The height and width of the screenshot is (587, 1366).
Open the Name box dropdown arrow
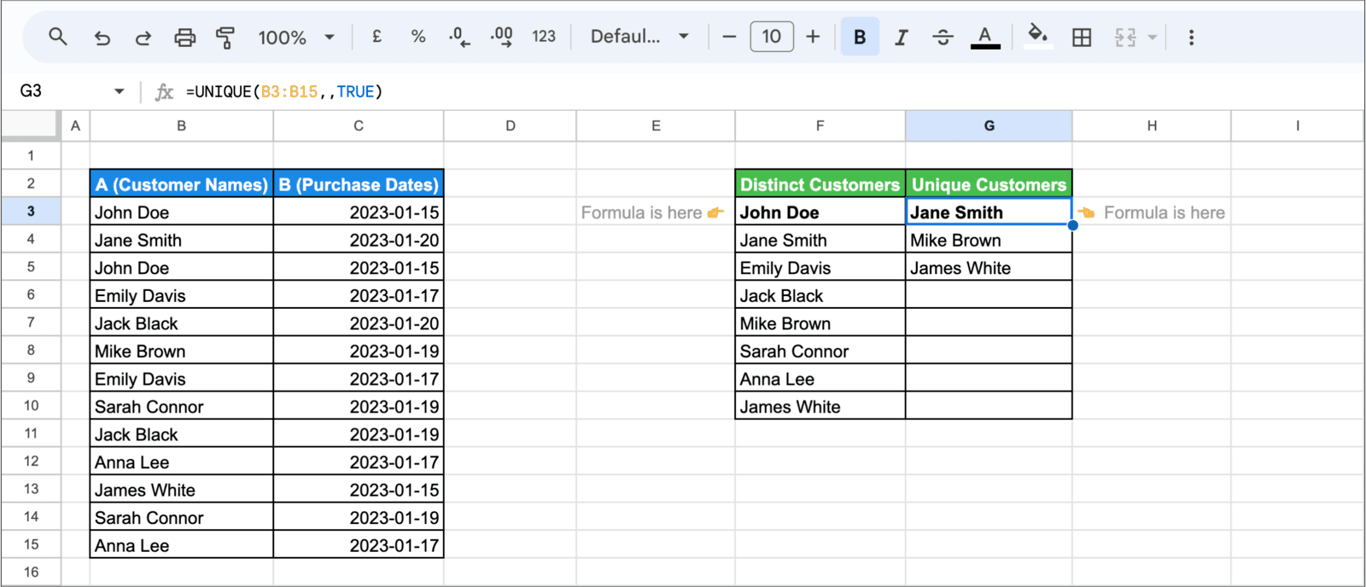(x=119, y=91)
